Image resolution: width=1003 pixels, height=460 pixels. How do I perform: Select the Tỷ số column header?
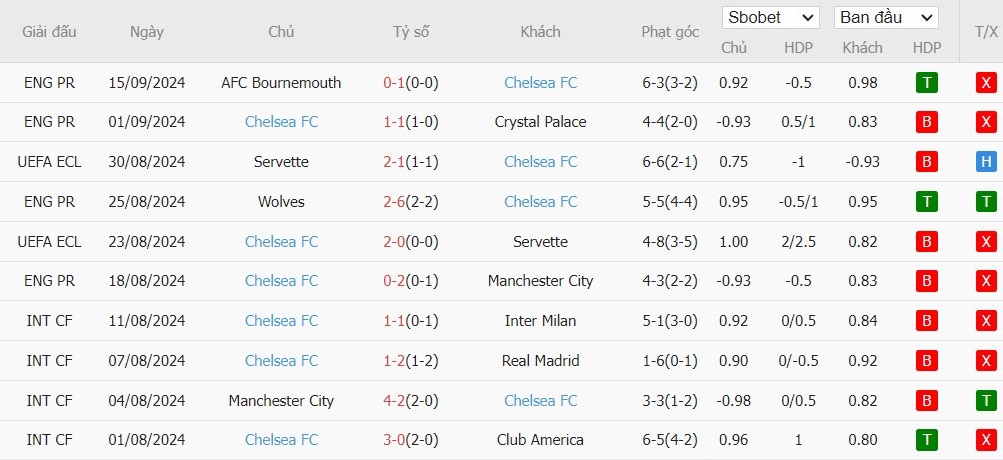[x=411, y=32]
